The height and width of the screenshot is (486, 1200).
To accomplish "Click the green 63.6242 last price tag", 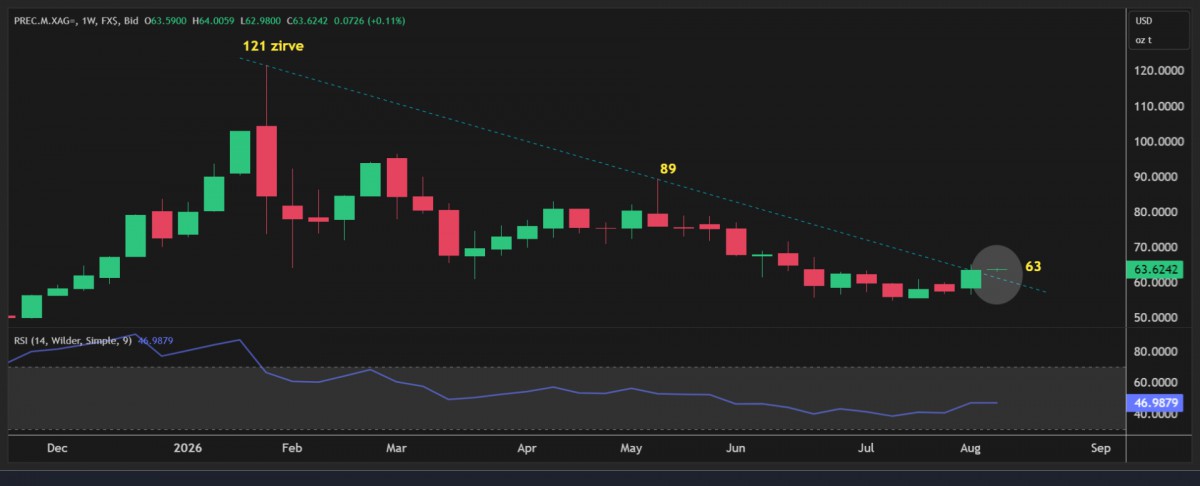I will (1153, 270).
